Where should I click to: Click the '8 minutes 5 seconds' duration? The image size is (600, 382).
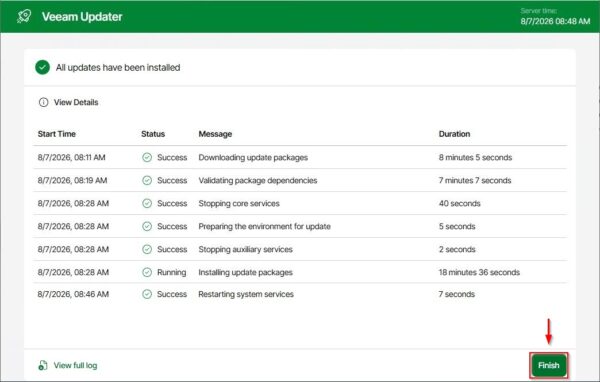pyautogui.click(x=475, y=157)
